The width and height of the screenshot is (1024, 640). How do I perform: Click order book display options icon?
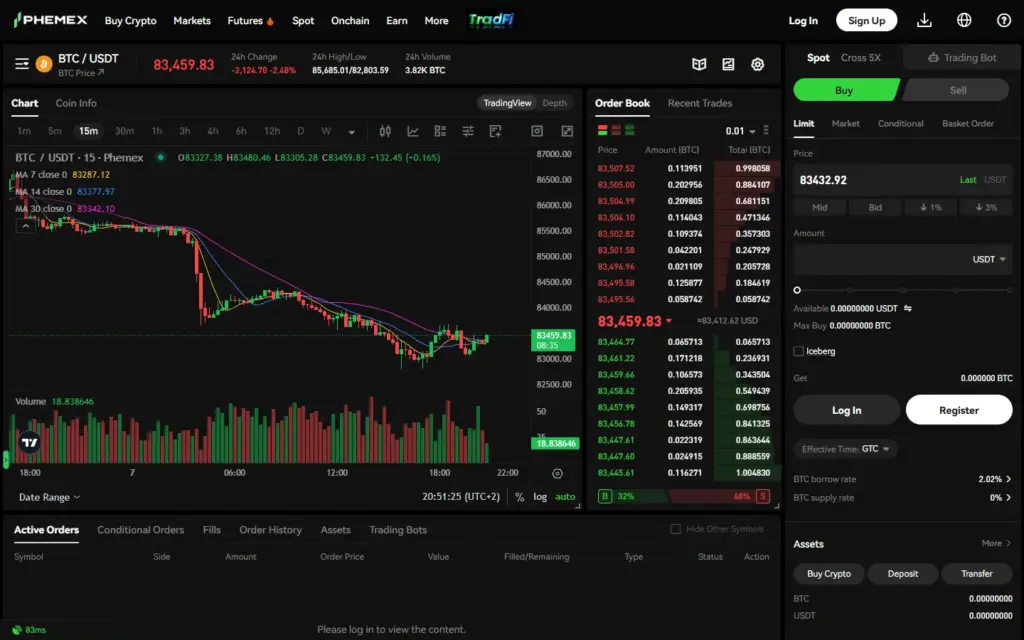[766, 131]
